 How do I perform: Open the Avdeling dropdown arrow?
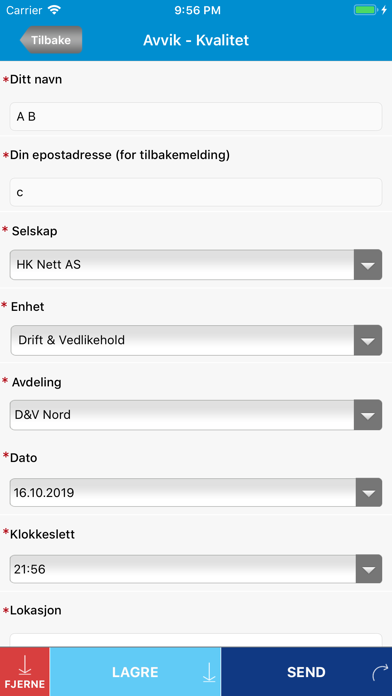coord(368,415)
